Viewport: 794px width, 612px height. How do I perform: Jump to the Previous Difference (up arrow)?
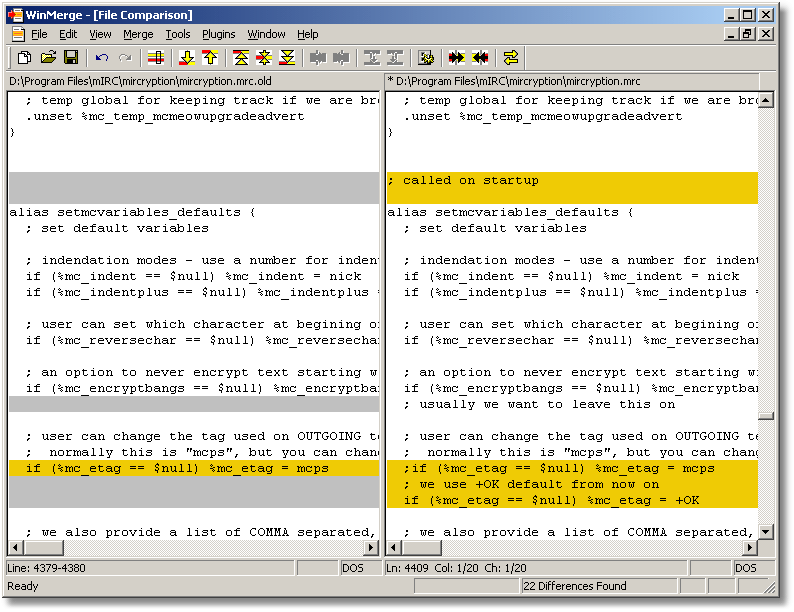210,58
